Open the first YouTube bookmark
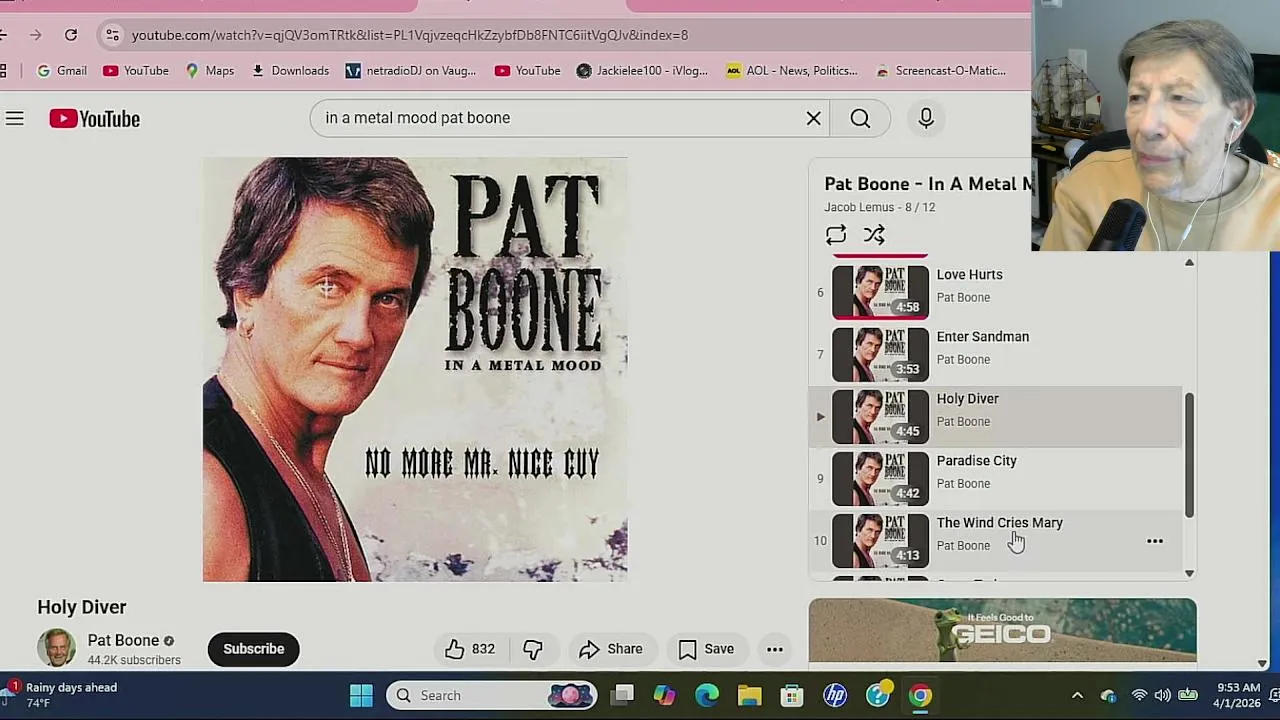The width and height of the screenshot is (1280, 720). (x=136, y=71)
